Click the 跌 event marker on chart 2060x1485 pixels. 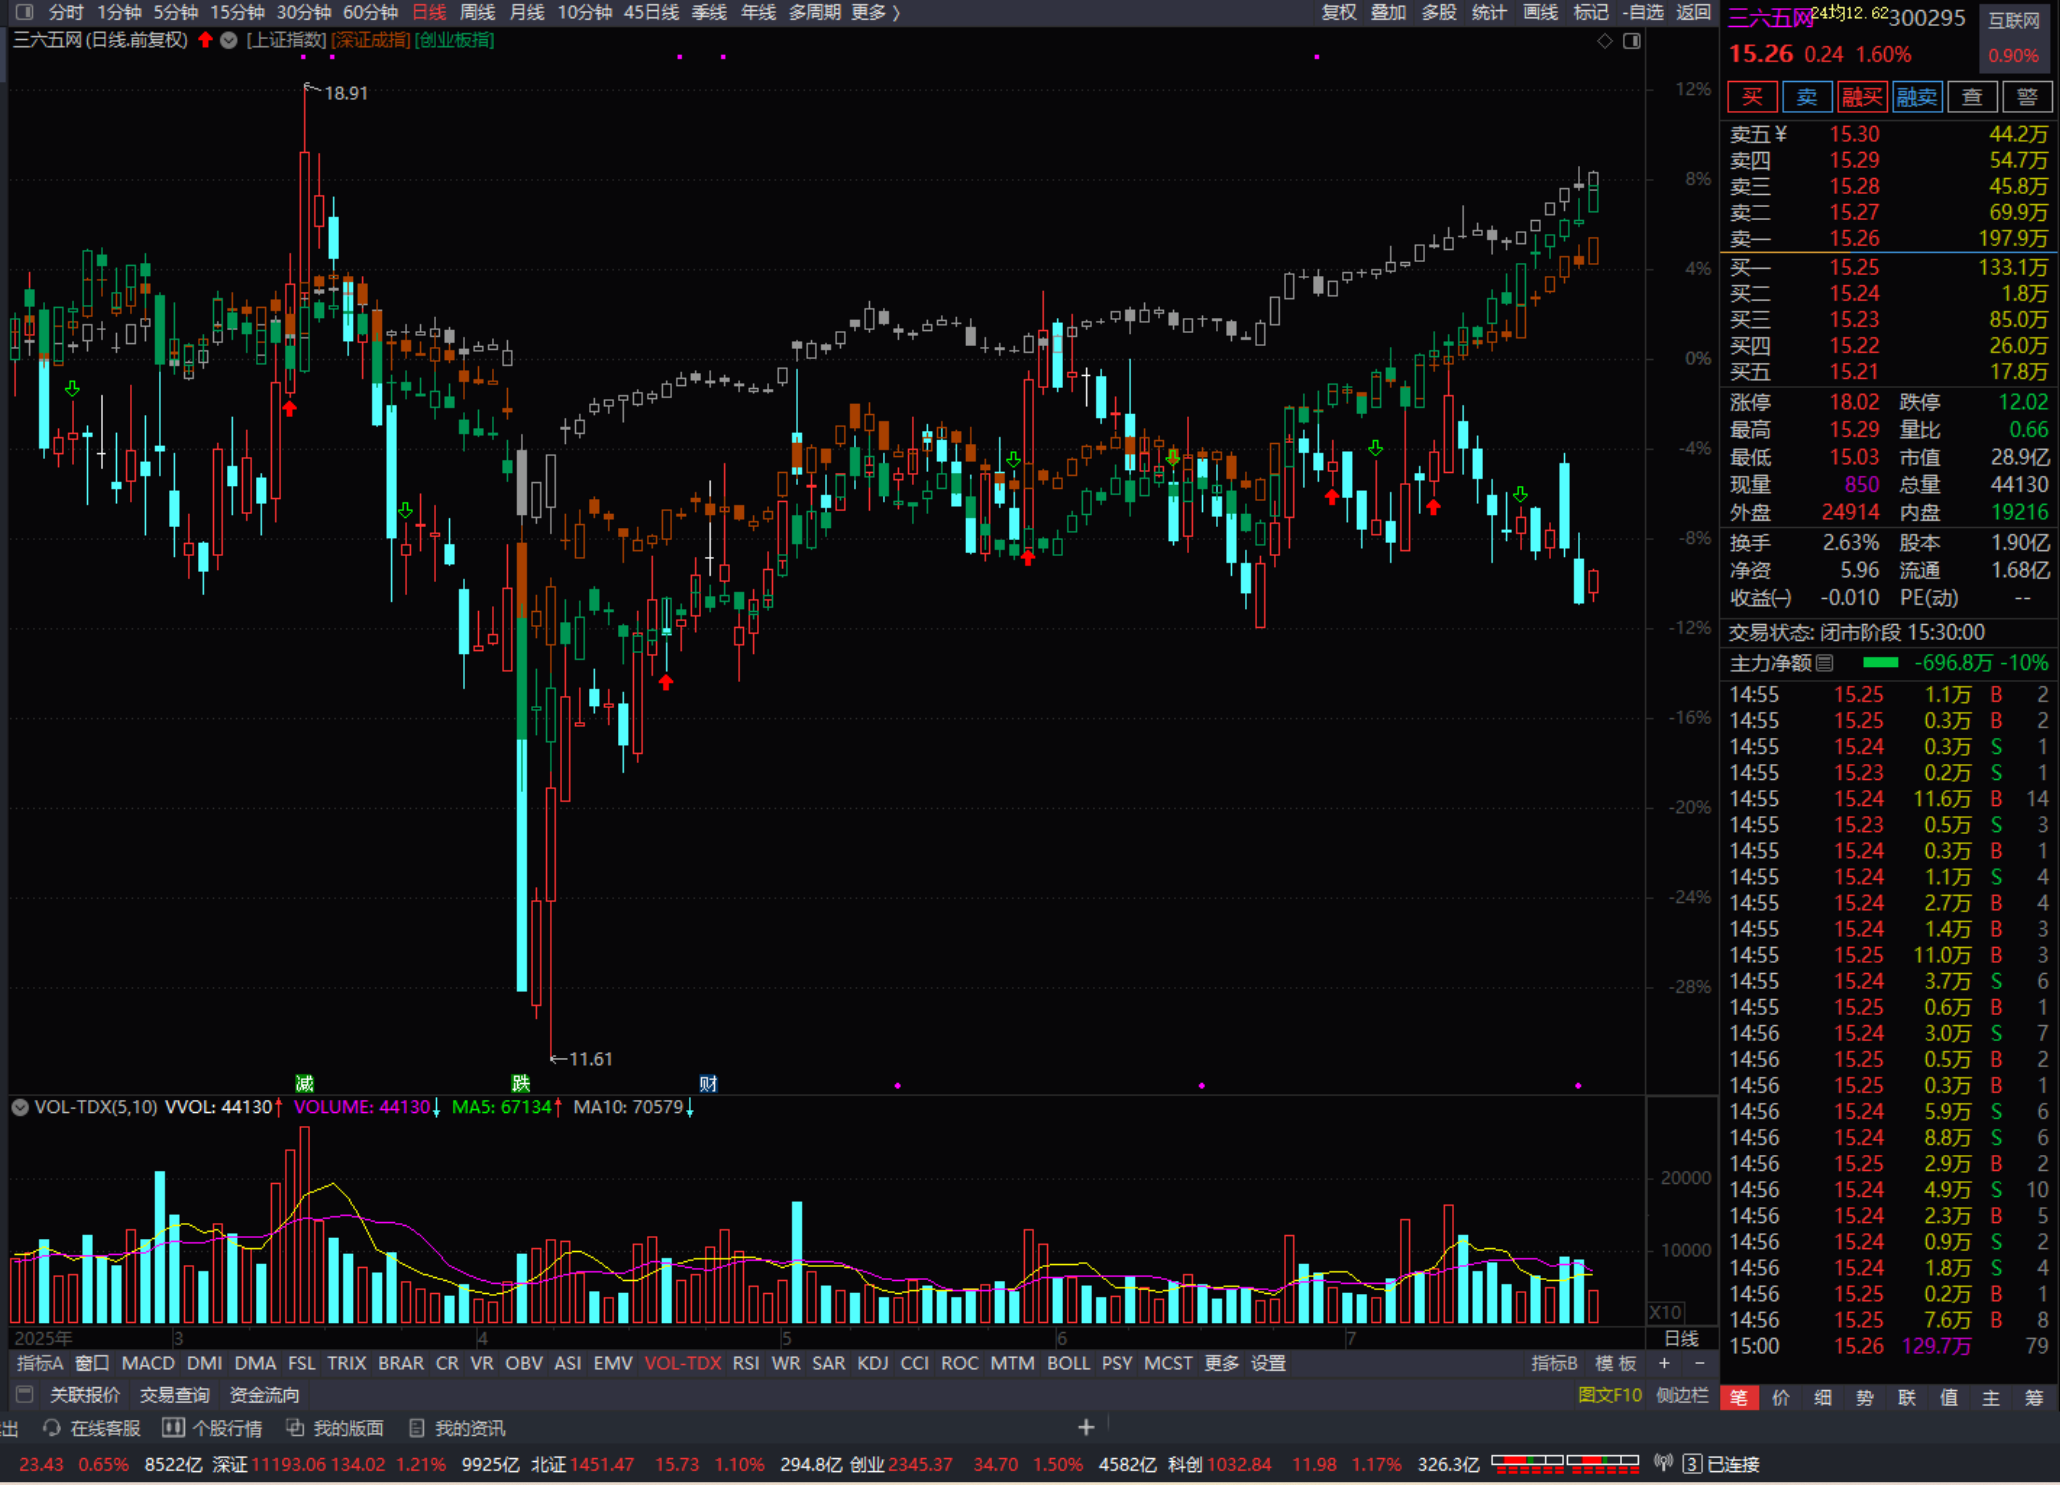[x=521, y=1083]
